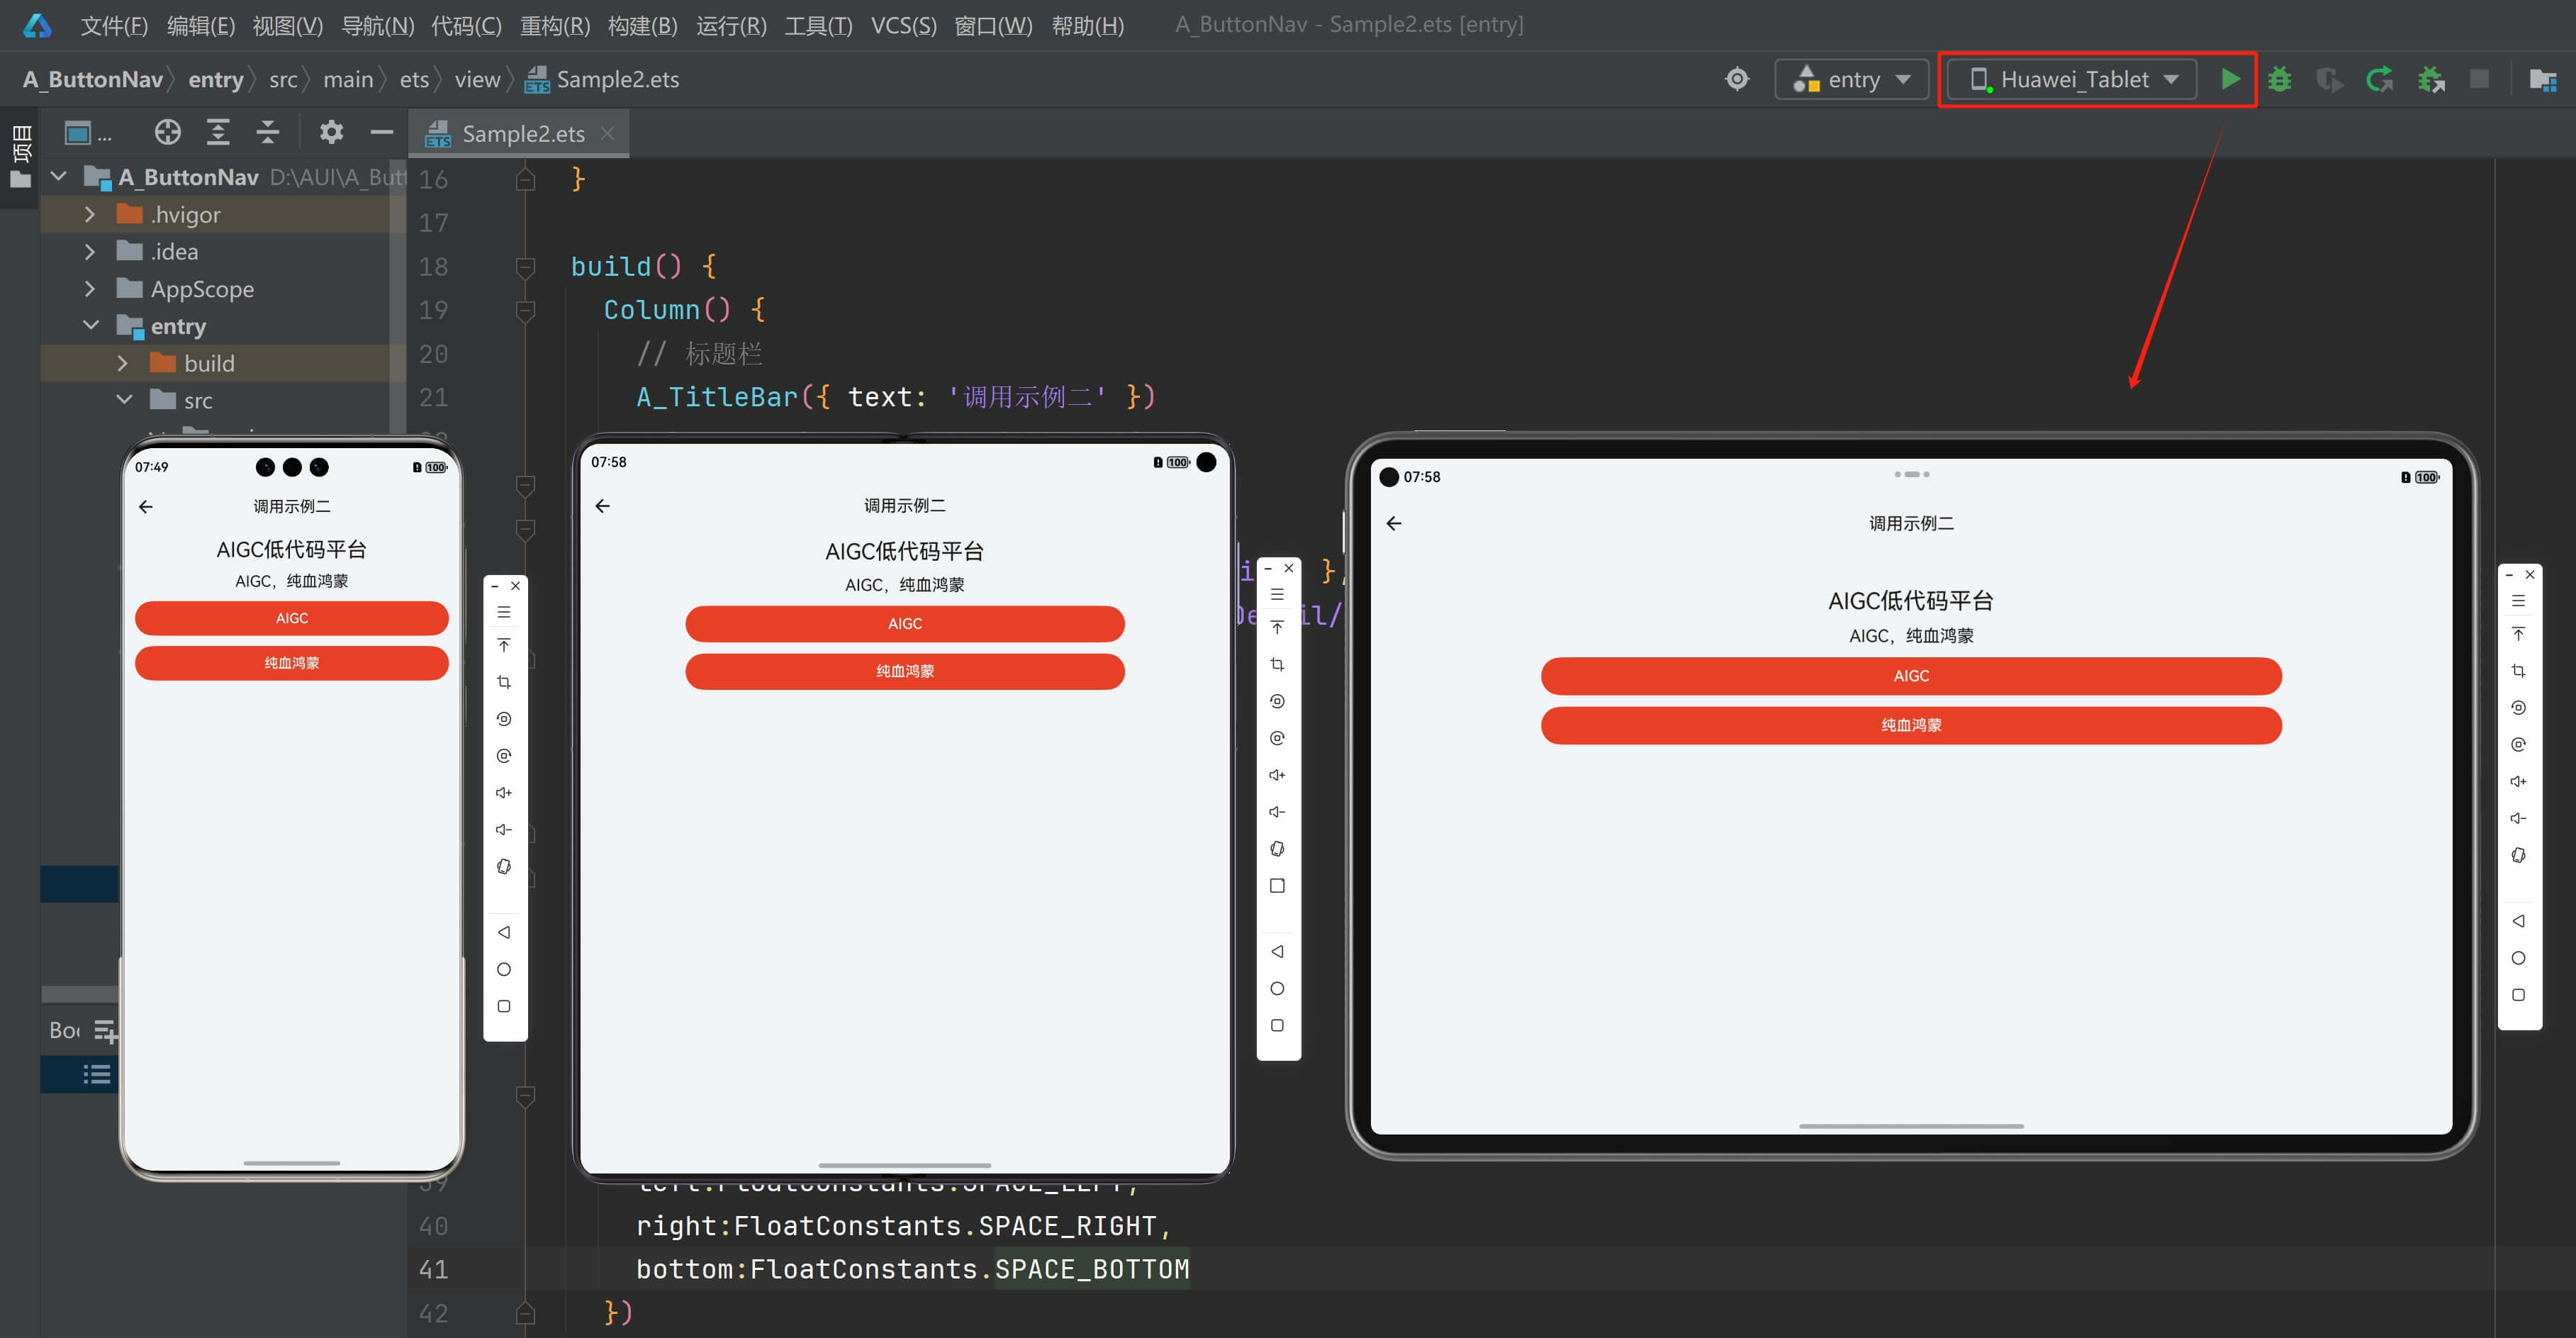Open the 工具(T) menu
The height and width of the screenshot is (1338, 2576).
[x=818, y=25]
